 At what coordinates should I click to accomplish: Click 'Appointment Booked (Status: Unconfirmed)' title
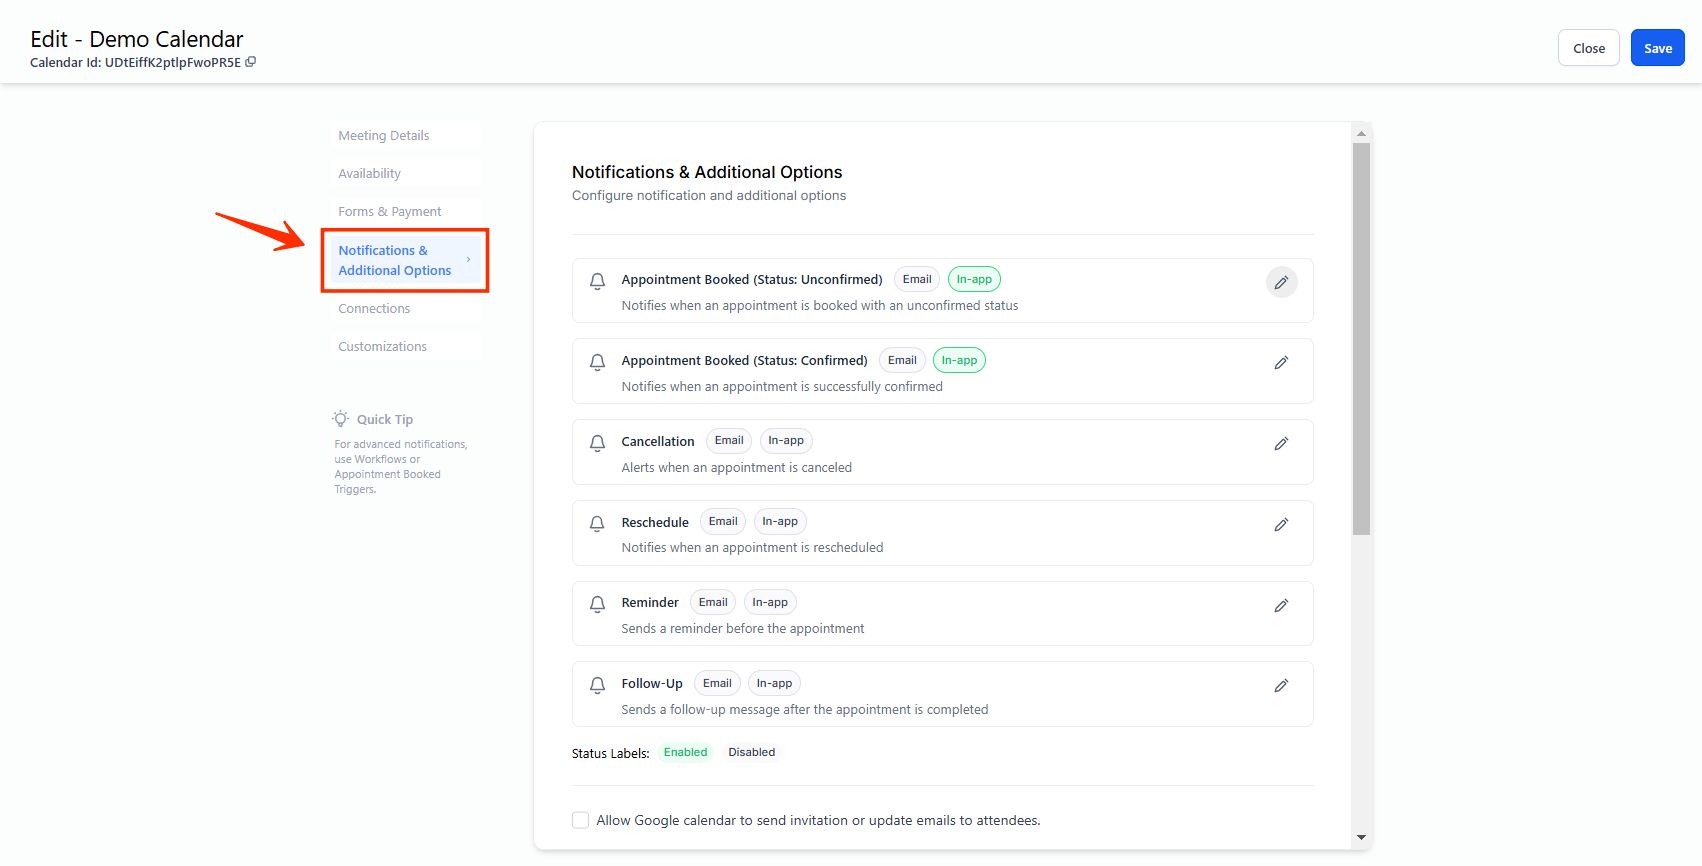[752, 280]
